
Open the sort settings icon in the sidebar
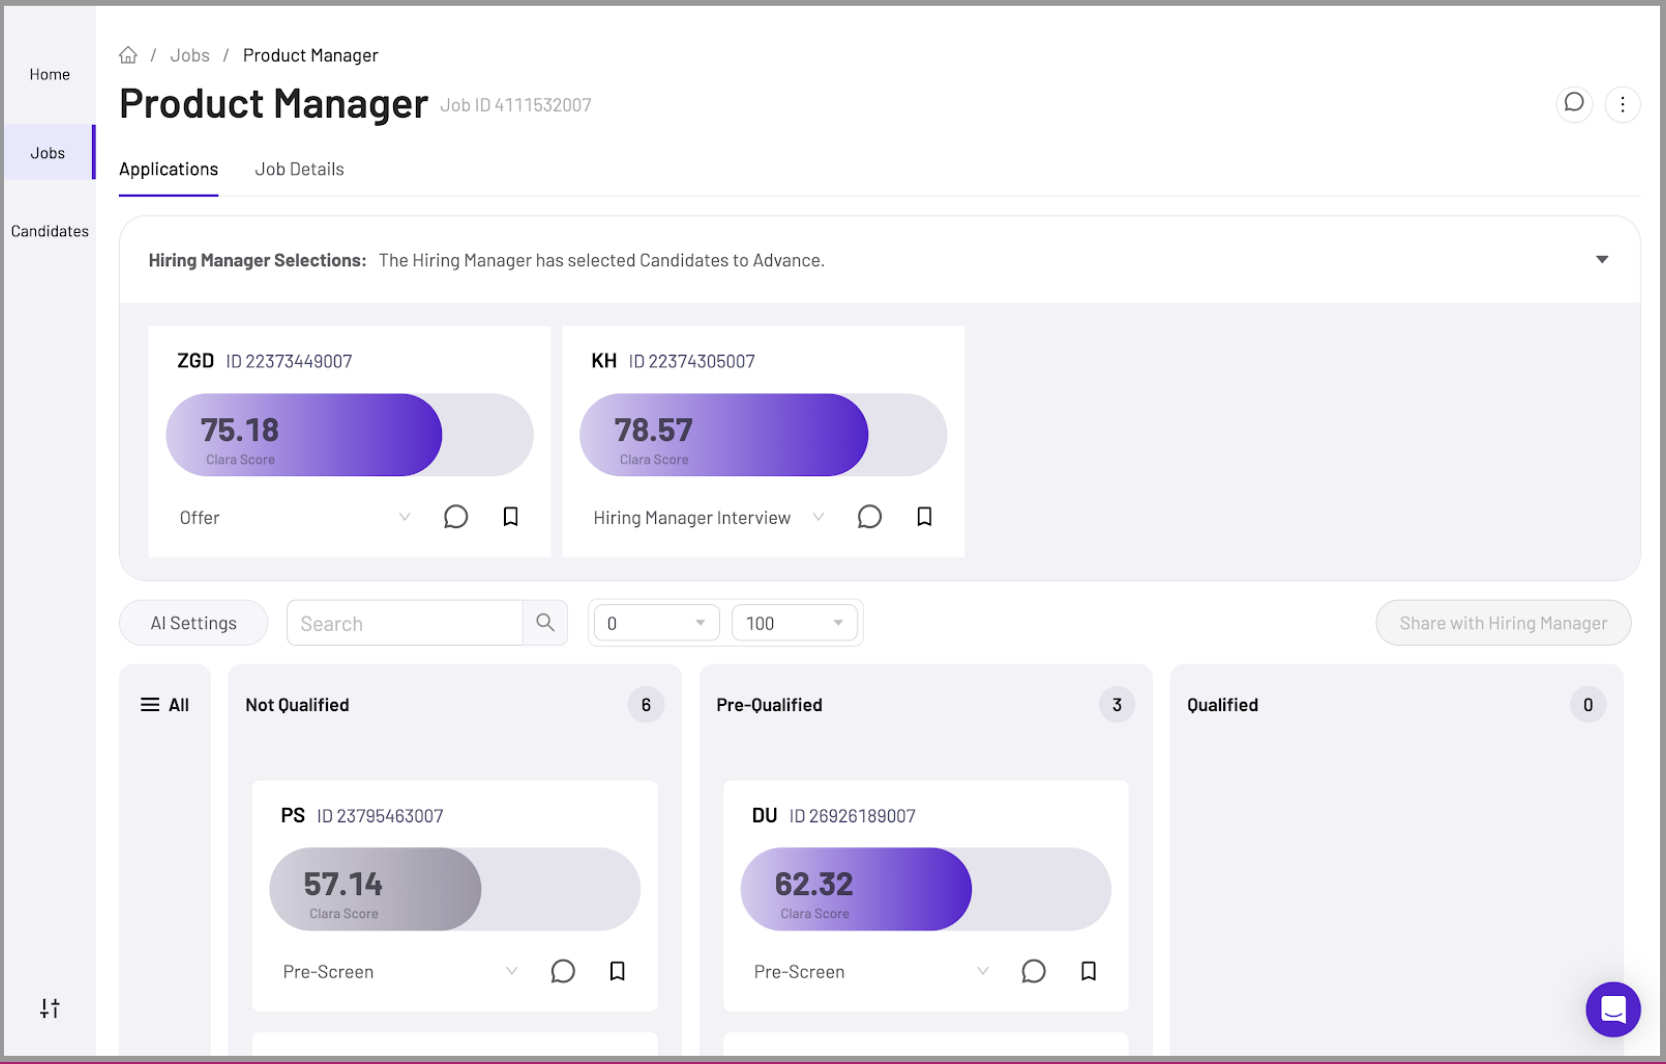click(49, 1008)
